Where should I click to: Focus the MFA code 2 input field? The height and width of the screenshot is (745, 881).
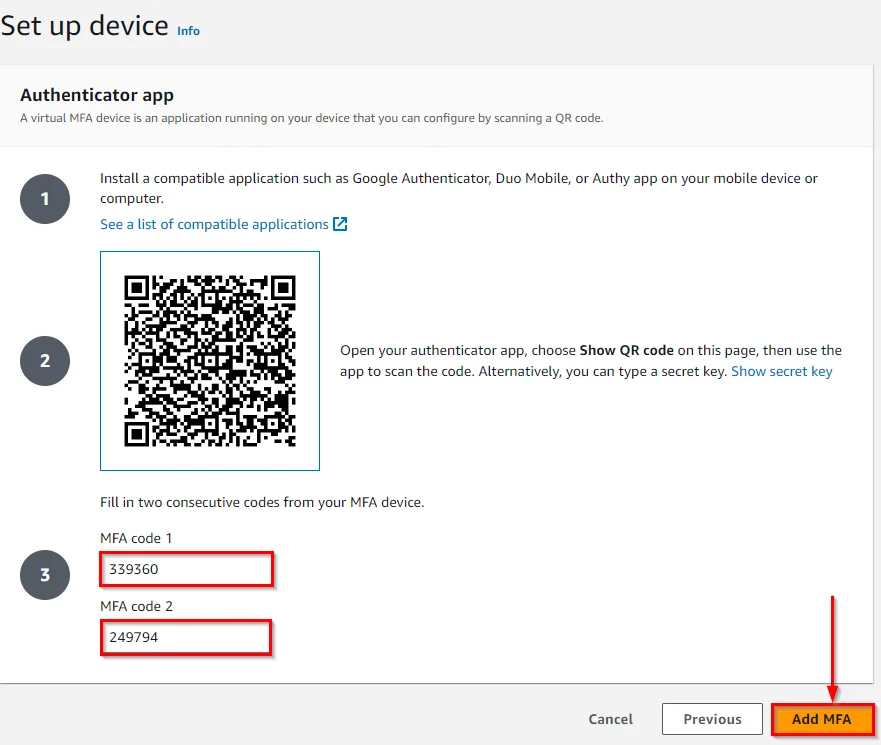click(186, 637)
